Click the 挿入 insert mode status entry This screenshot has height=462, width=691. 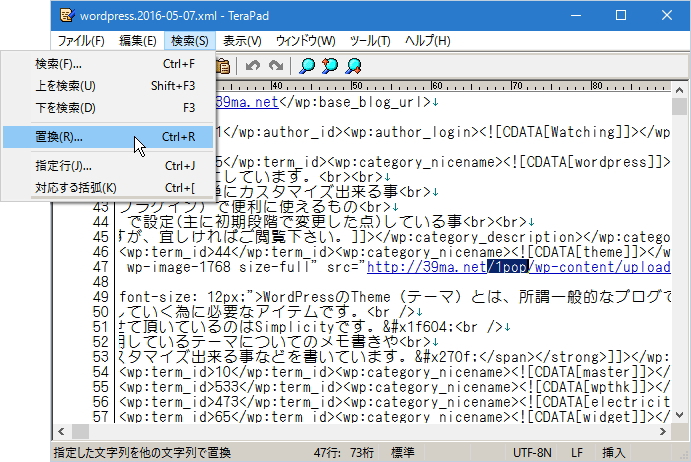pos(613,453)
